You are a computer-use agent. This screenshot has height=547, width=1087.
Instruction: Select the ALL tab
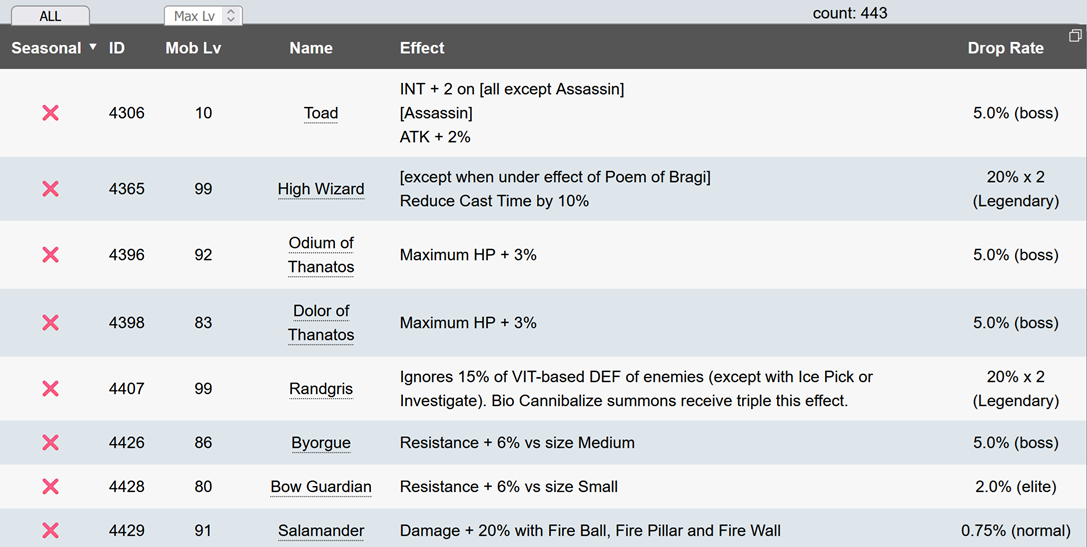coord(50,16)
